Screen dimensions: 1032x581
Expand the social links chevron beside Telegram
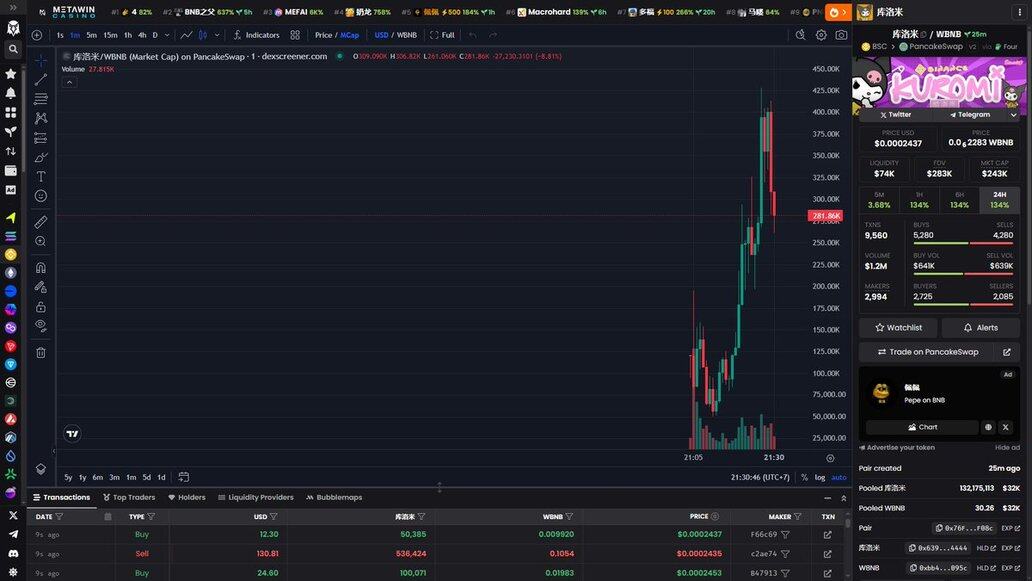[1013, 115]
